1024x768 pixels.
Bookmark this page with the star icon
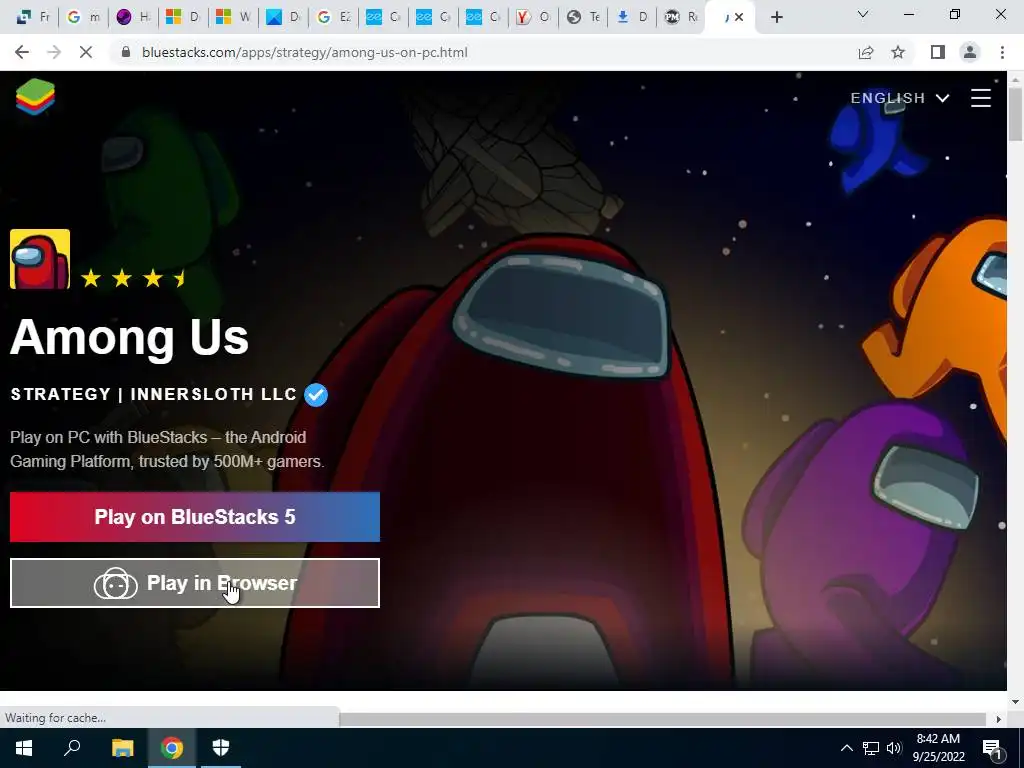coord(898,52)
